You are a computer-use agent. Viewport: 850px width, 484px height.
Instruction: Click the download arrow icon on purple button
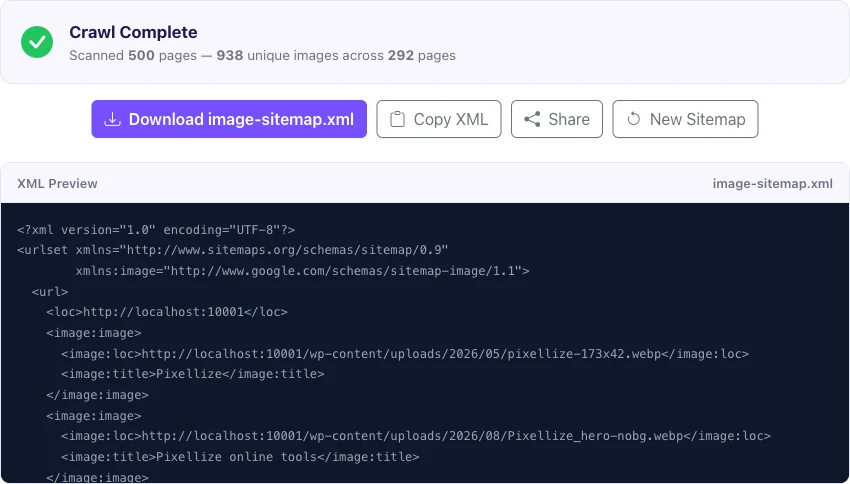[112, 119]
